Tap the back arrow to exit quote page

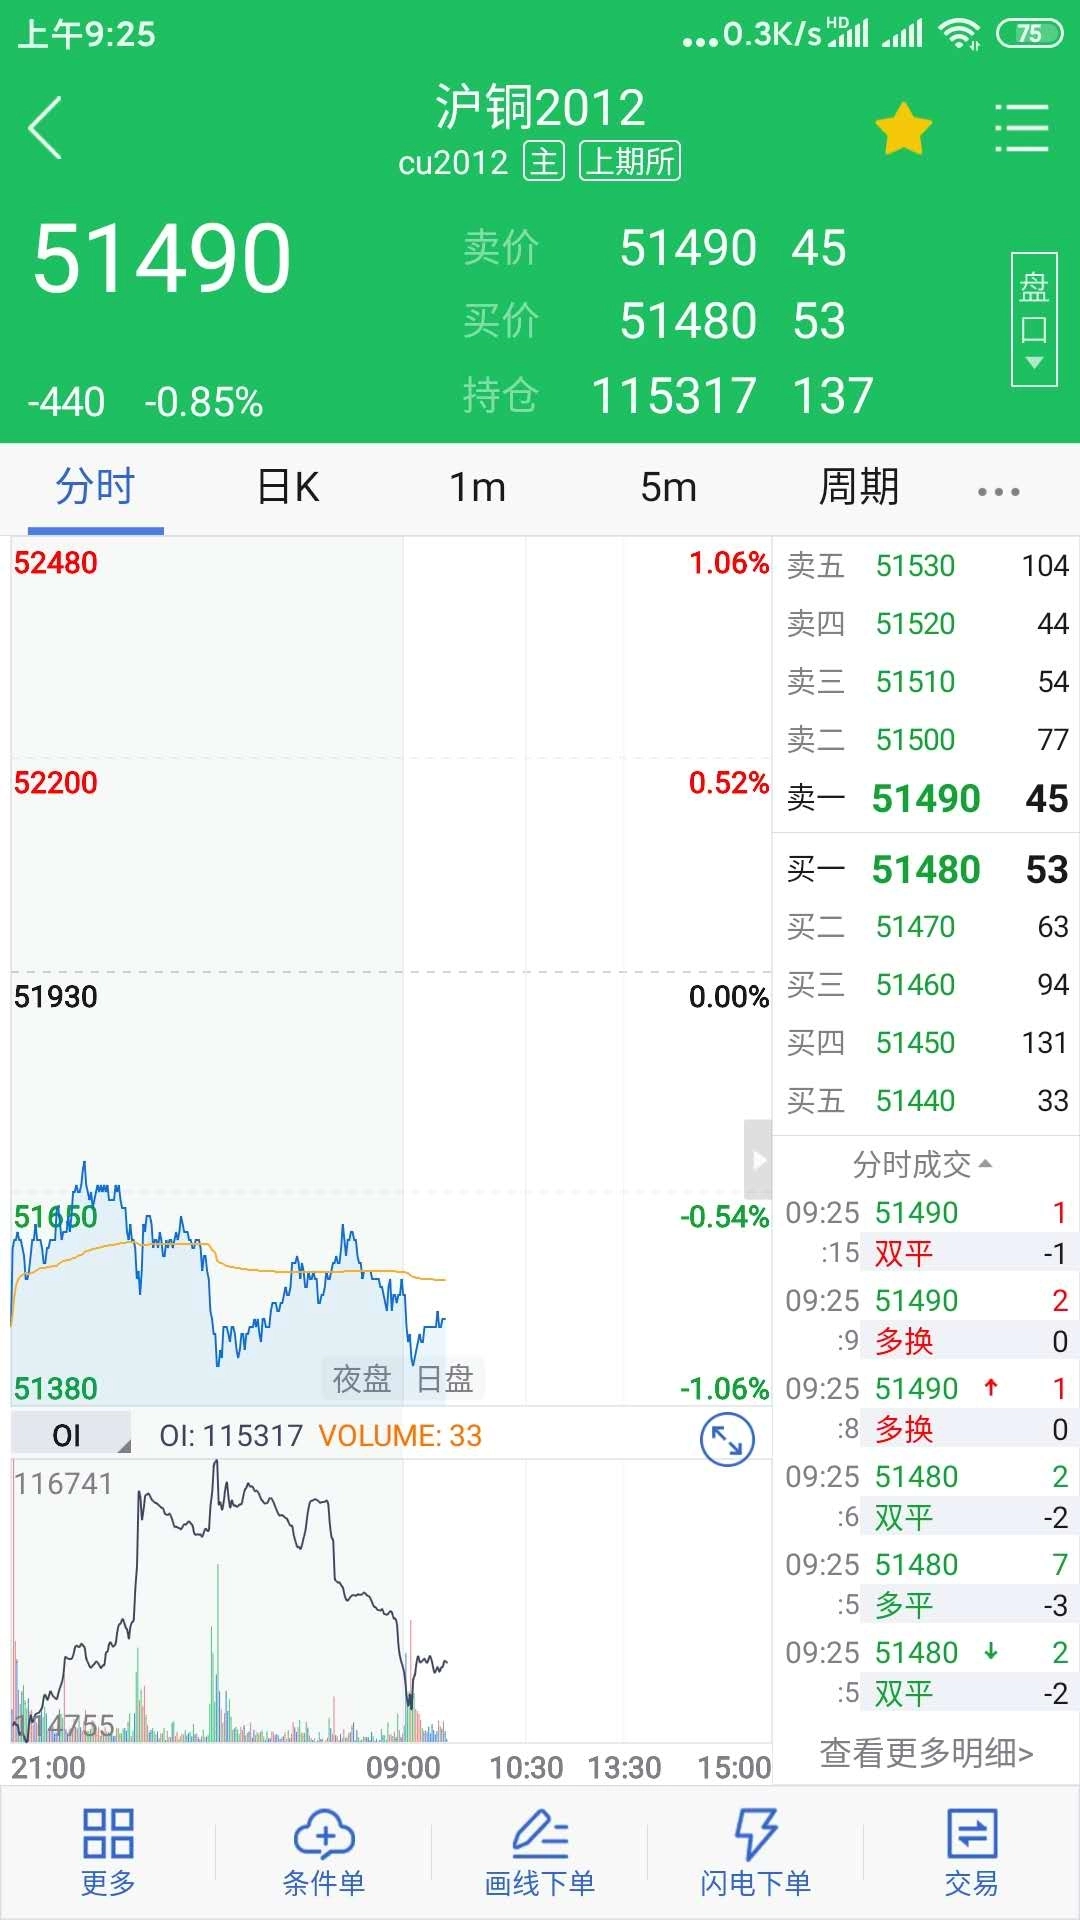45,125
